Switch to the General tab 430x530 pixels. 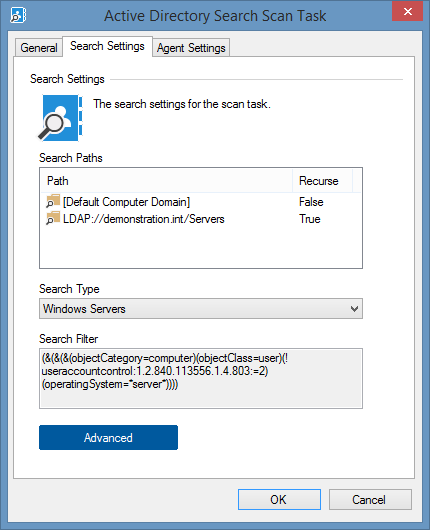pos(39,48)
